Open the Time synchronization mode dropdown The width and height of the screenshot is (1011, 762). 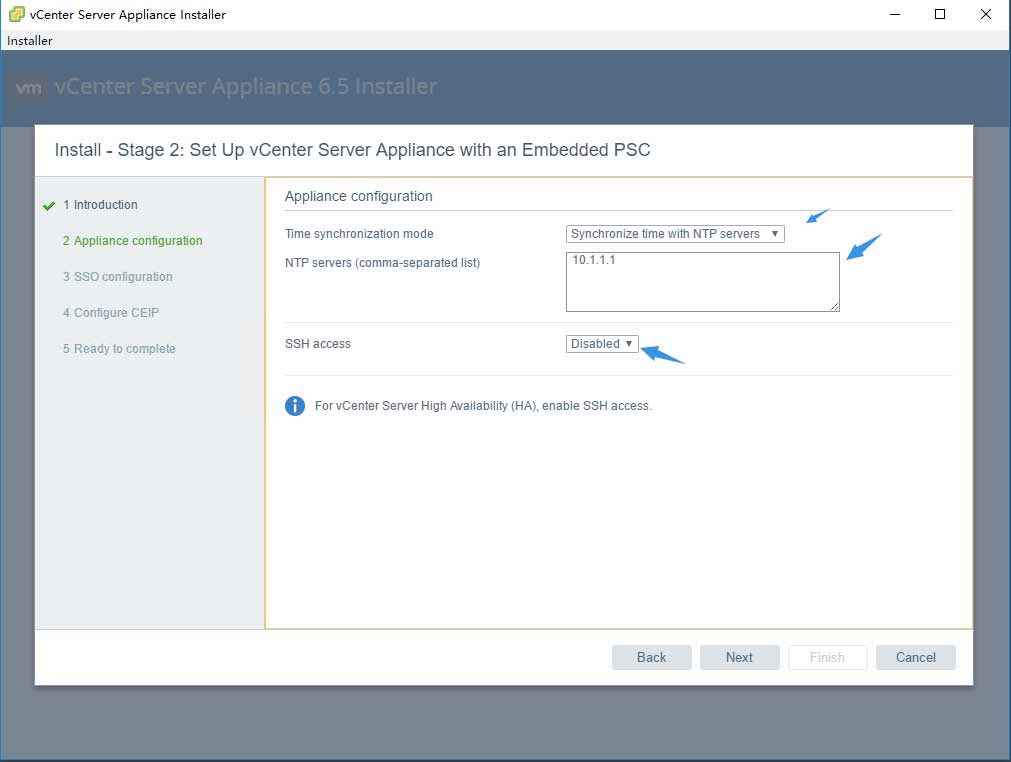point(675,234)
